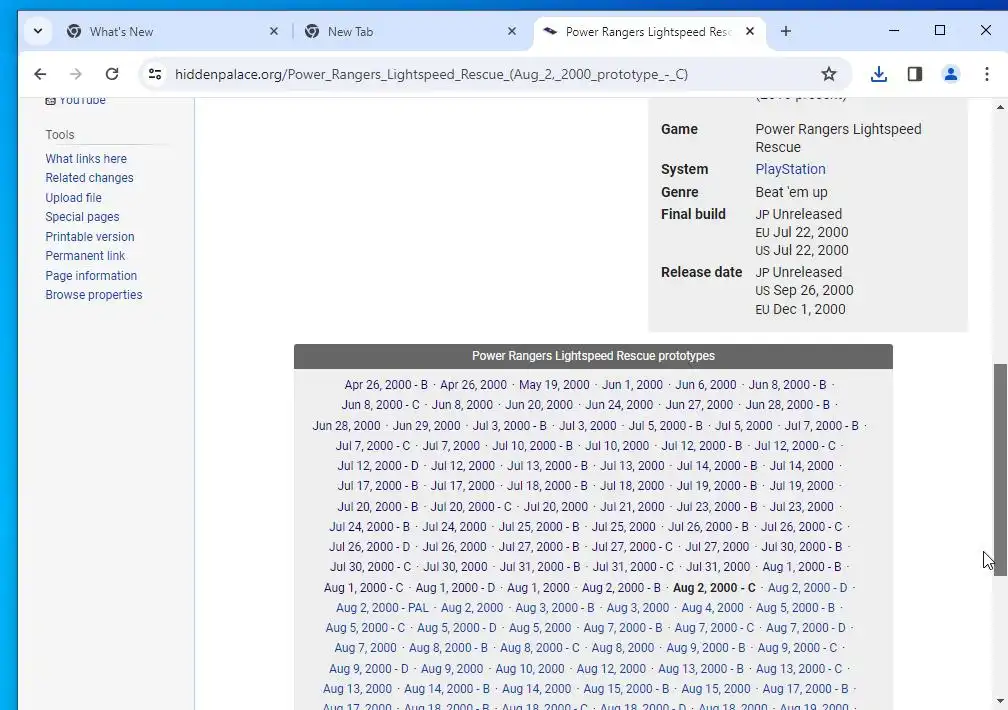Screen dimensions: 1008x710
Task: Open the Jun 1, 2000 prototype link
Action: (x=632, y=385)
